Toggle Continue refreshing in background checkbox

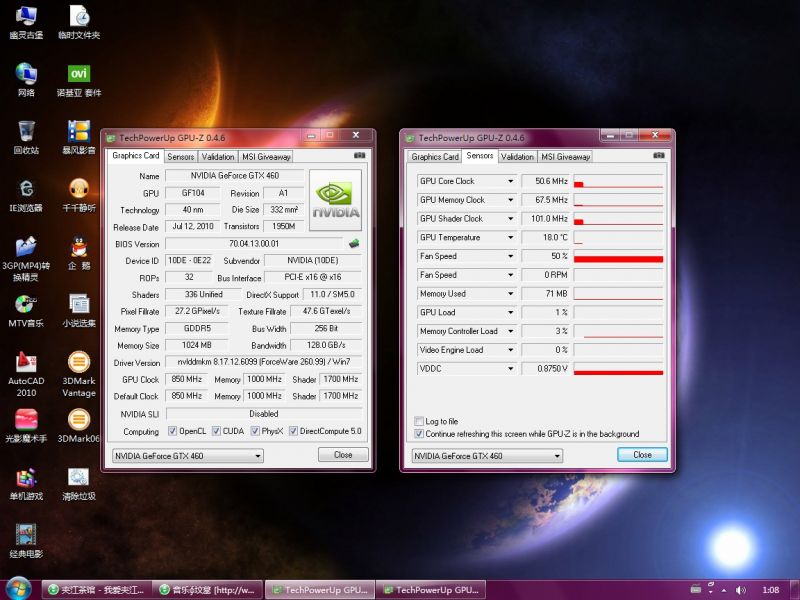[x=419, y=434]
